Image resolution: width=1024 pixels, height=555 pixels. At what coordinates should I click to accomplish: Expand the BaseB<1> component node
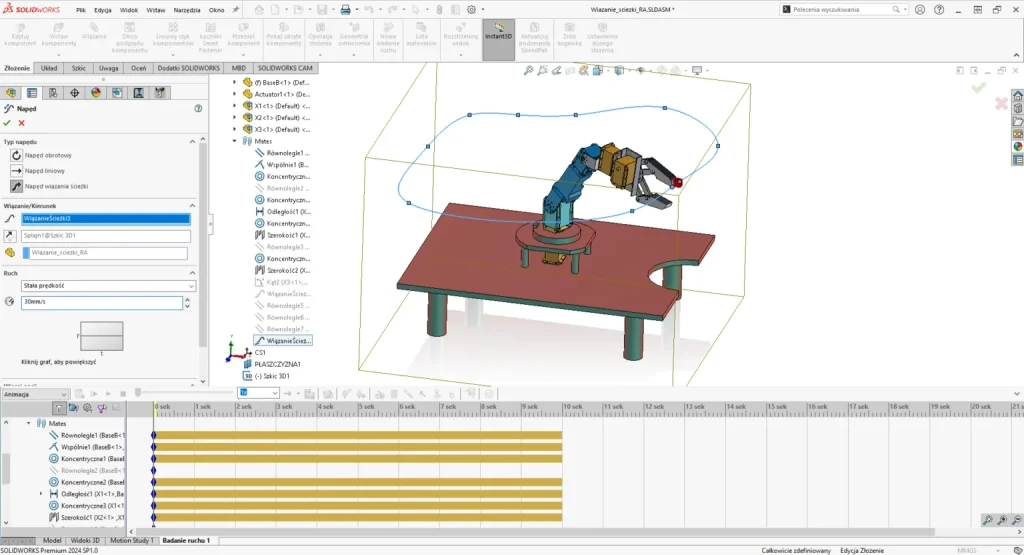click(234, 82)
